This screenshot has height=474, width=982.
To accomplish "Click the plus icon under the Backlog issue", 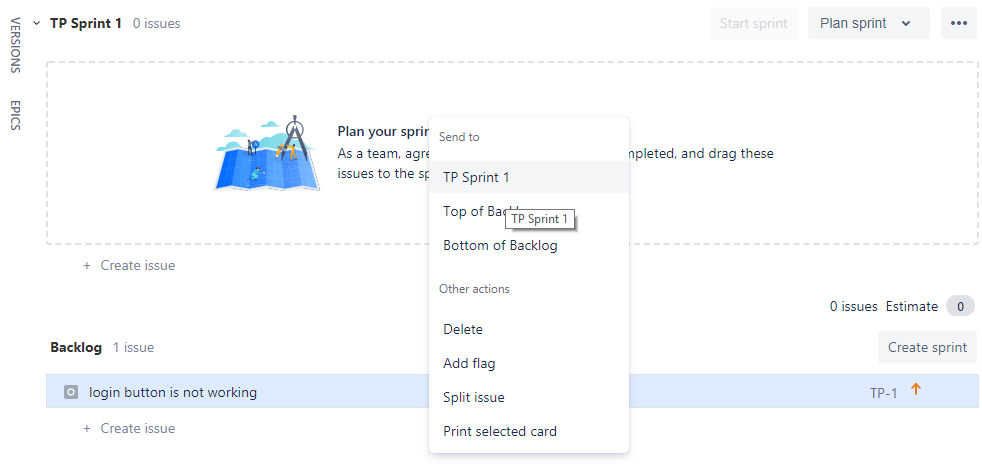I will 87,429.
